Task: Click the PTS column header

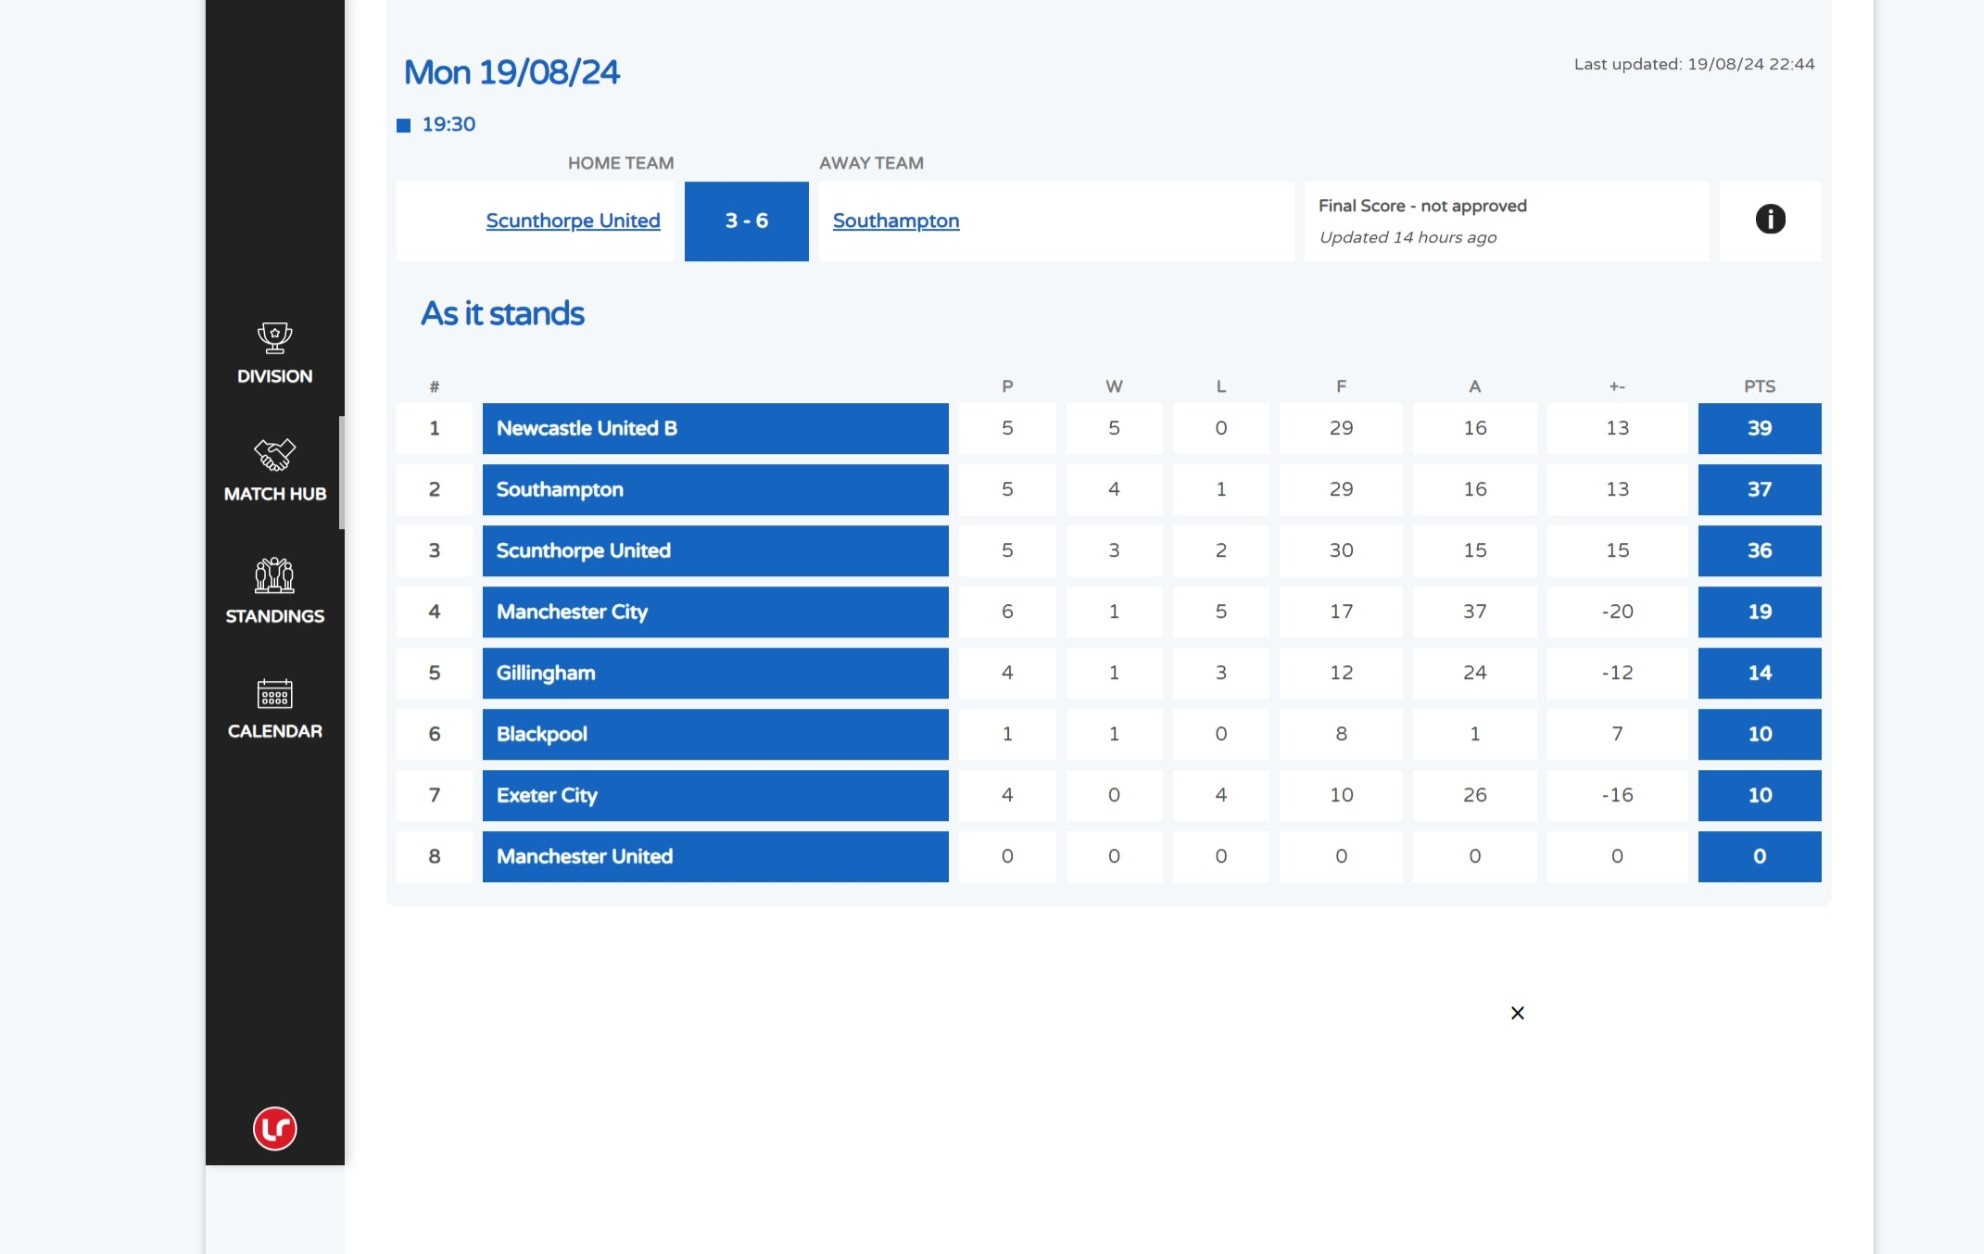Action: (1759, 386)
